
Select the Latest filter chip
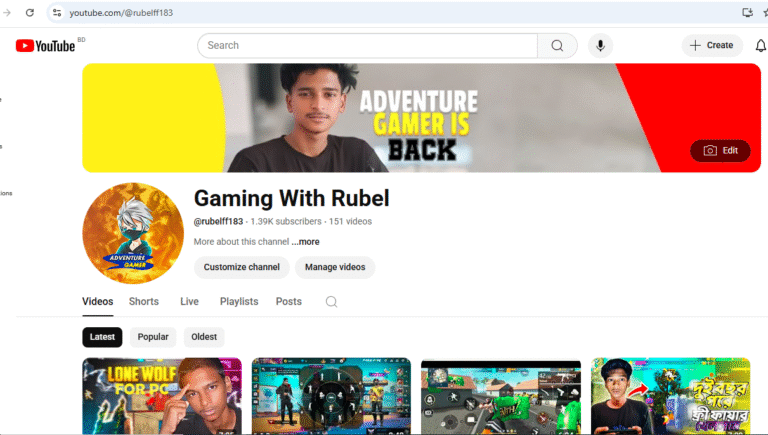tap(102, 337)
